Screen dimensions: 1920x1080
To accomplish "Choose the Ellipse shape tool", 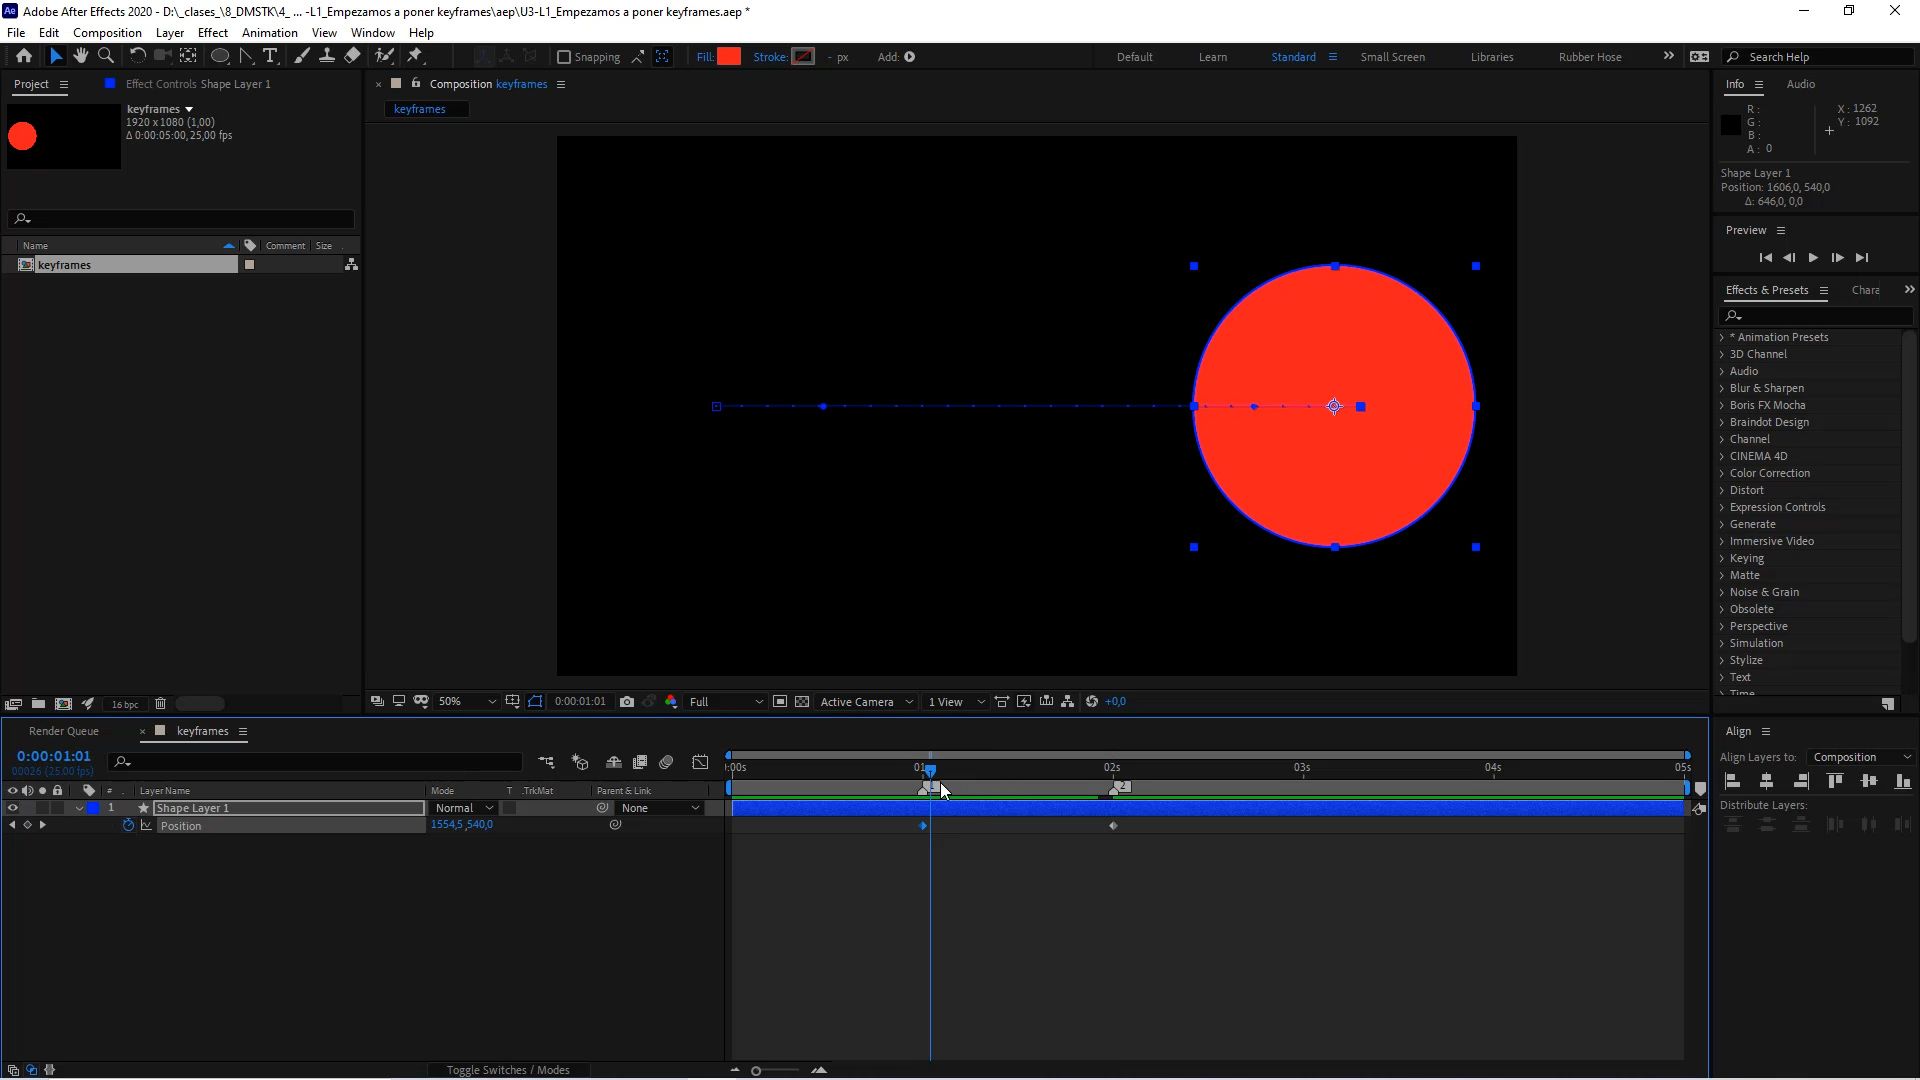I will click(x=220, y=56).
